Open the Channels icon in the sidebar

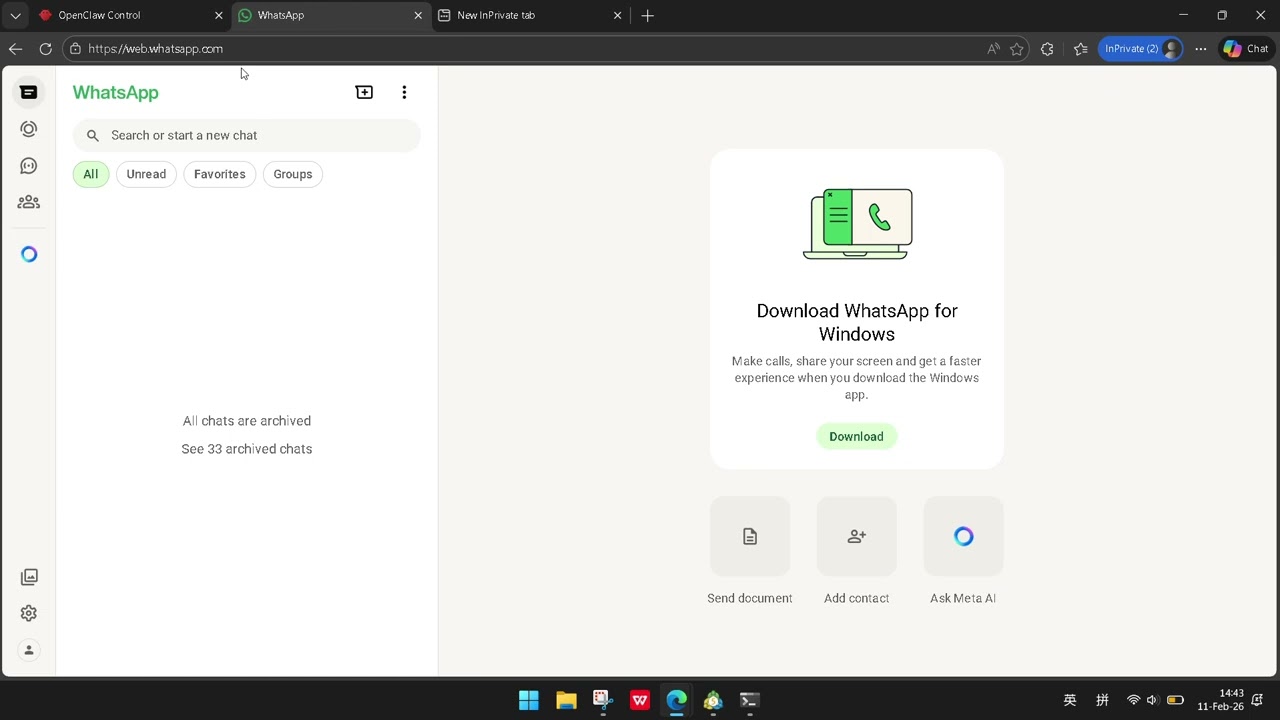(x=29, y=166)
